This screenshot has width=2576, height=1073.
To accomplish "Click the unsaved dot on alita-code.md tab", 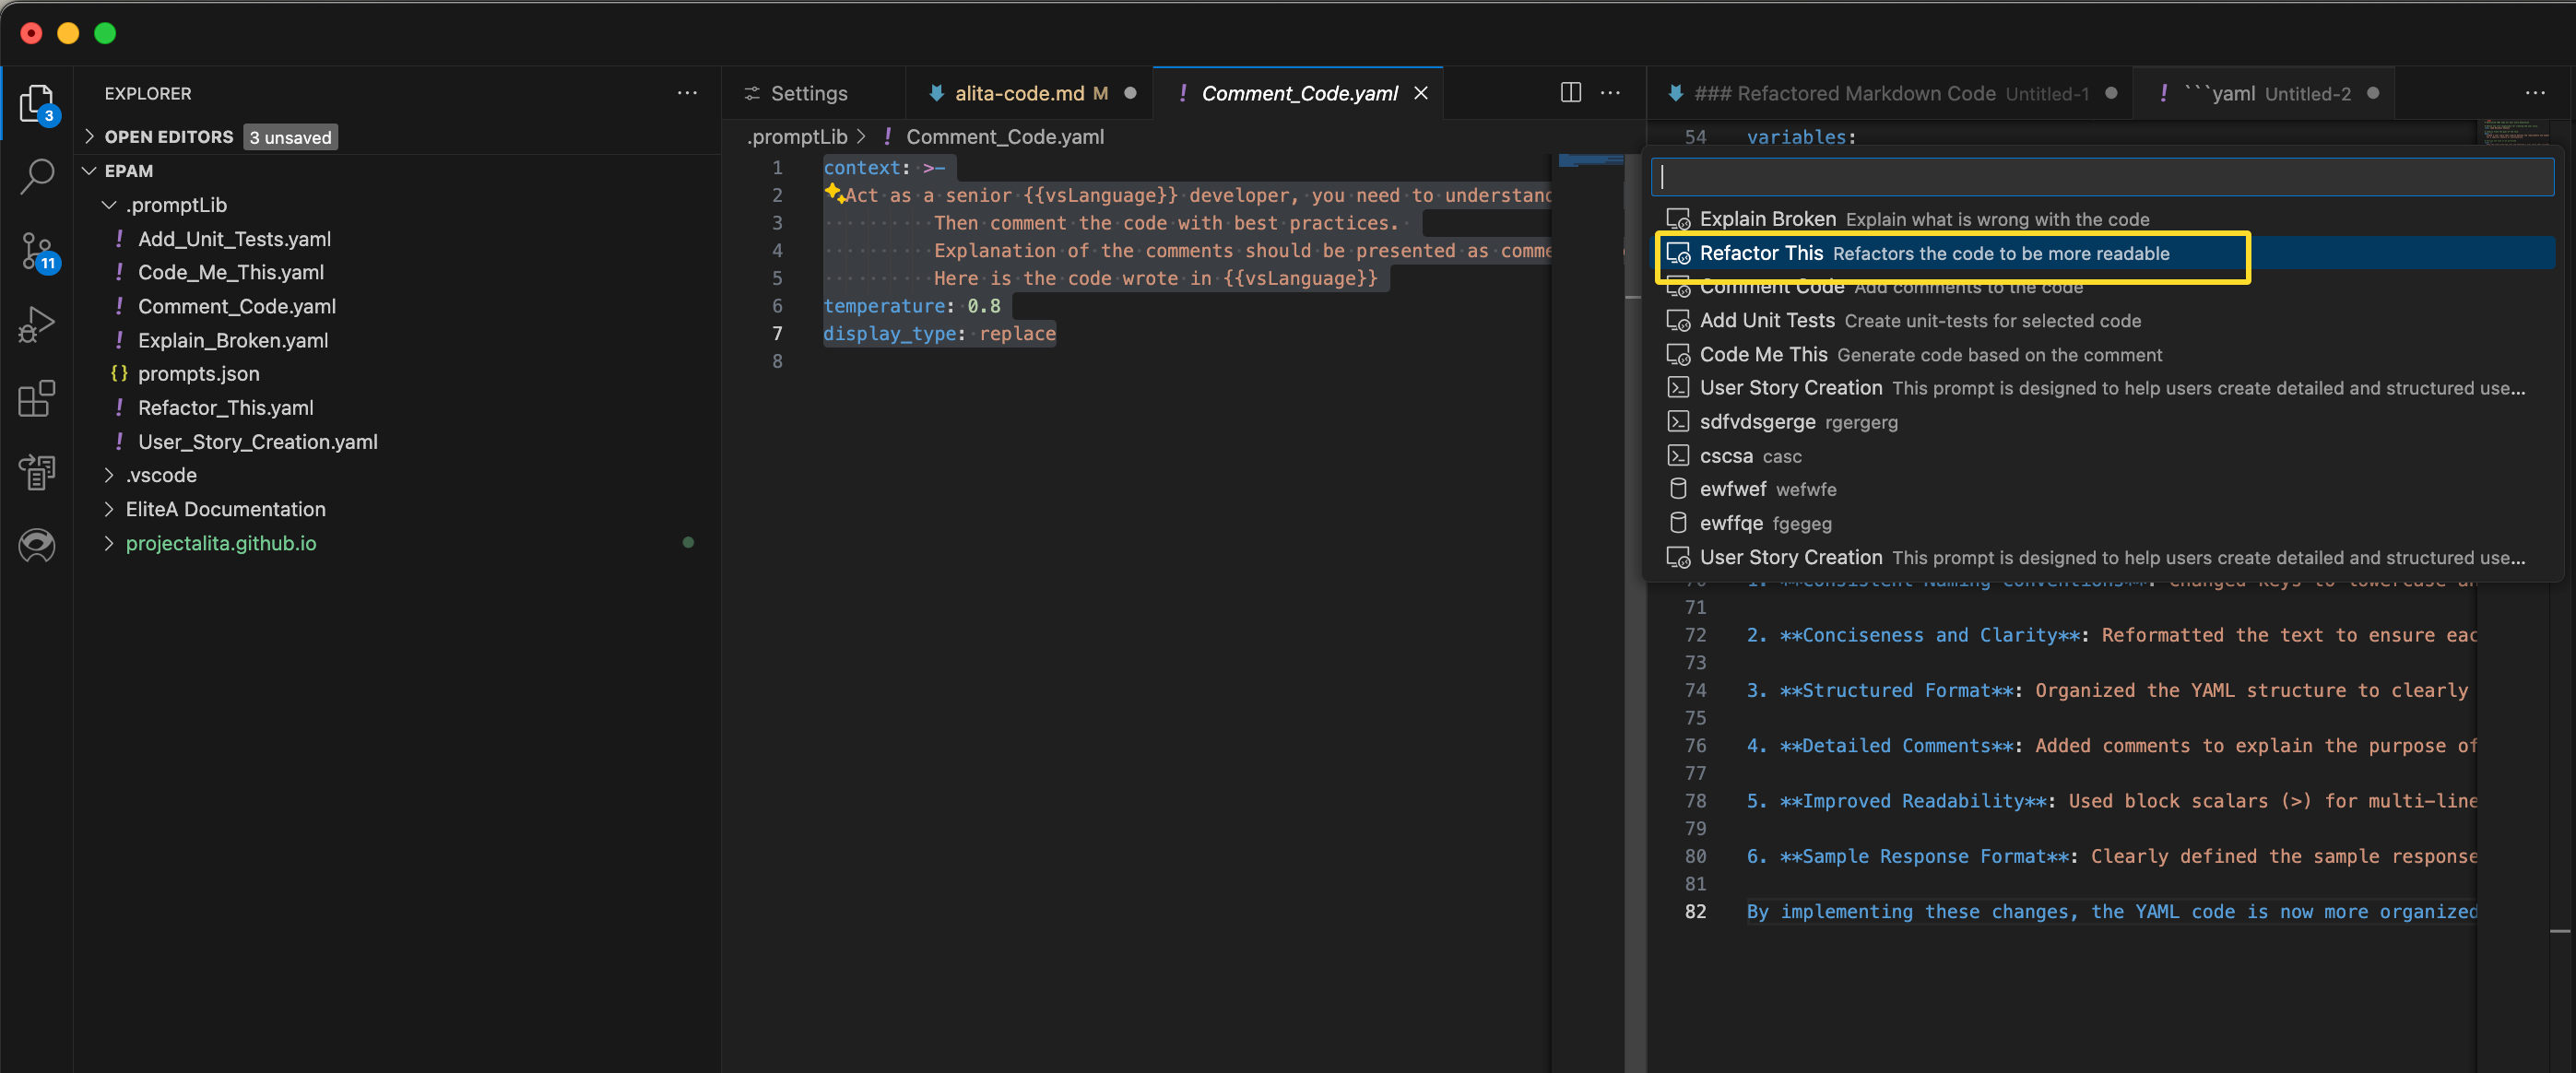I will click(1130, 93).
